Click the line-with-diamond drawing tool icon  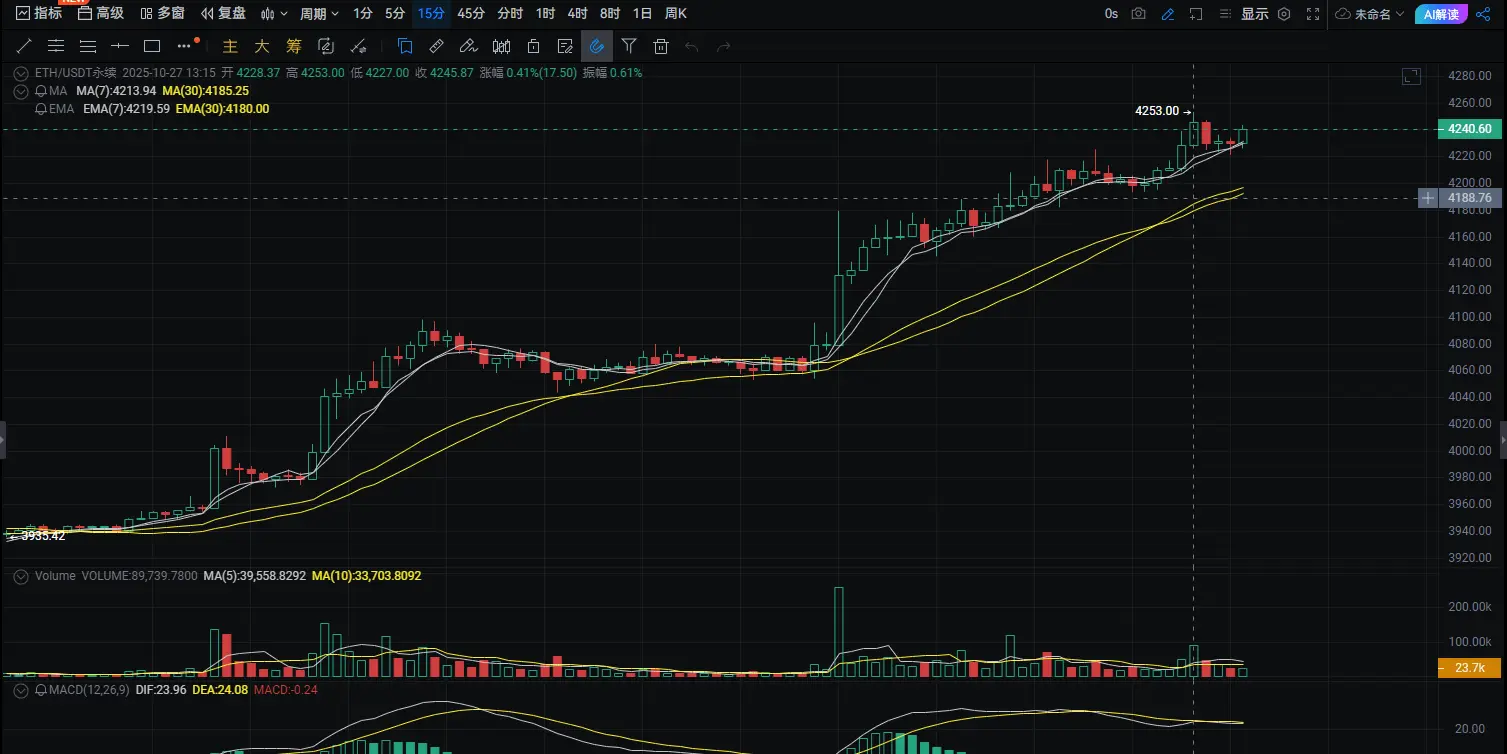[358, 46]
